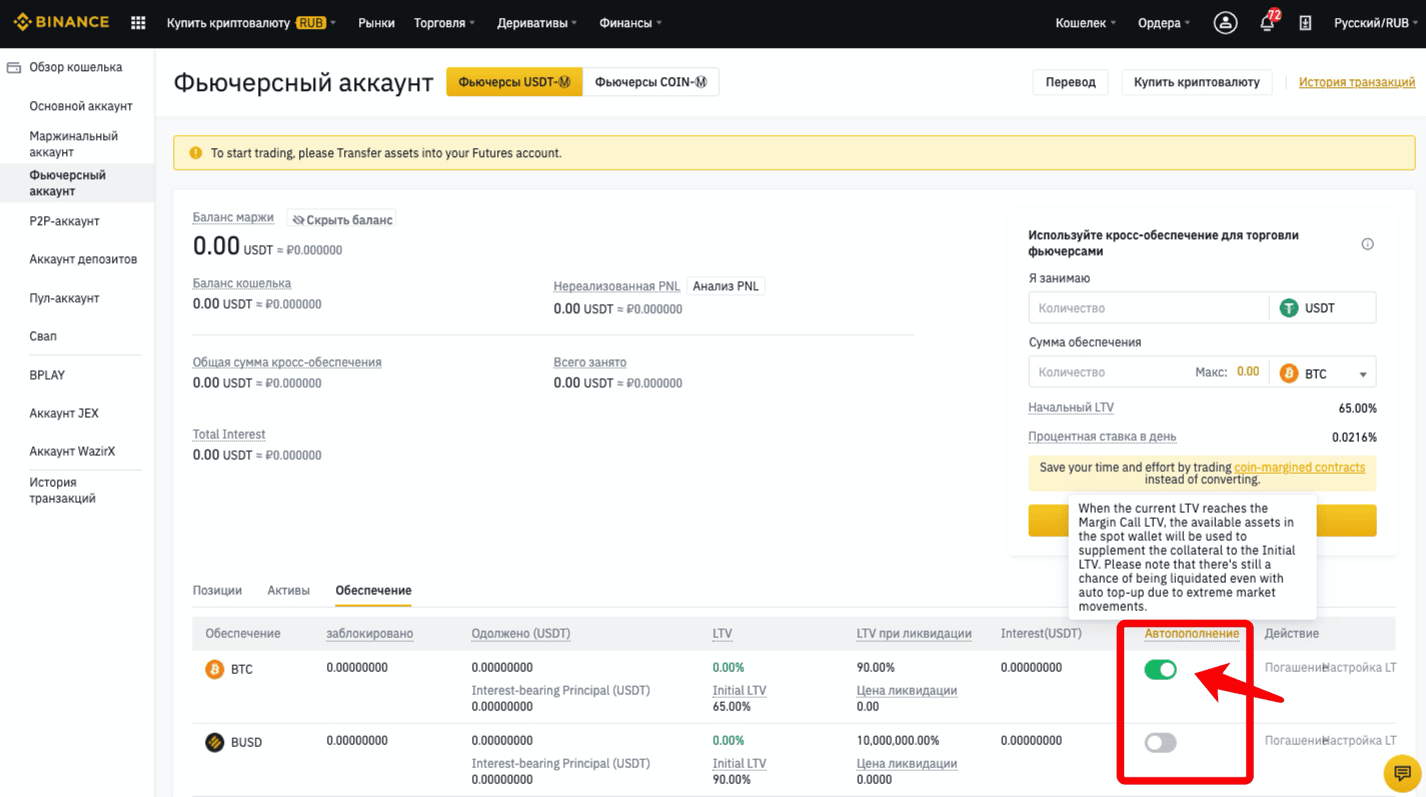This screenshot has height=797, width=1426.
Task: Click the wallet overview card icon
Action: (14, 68)
